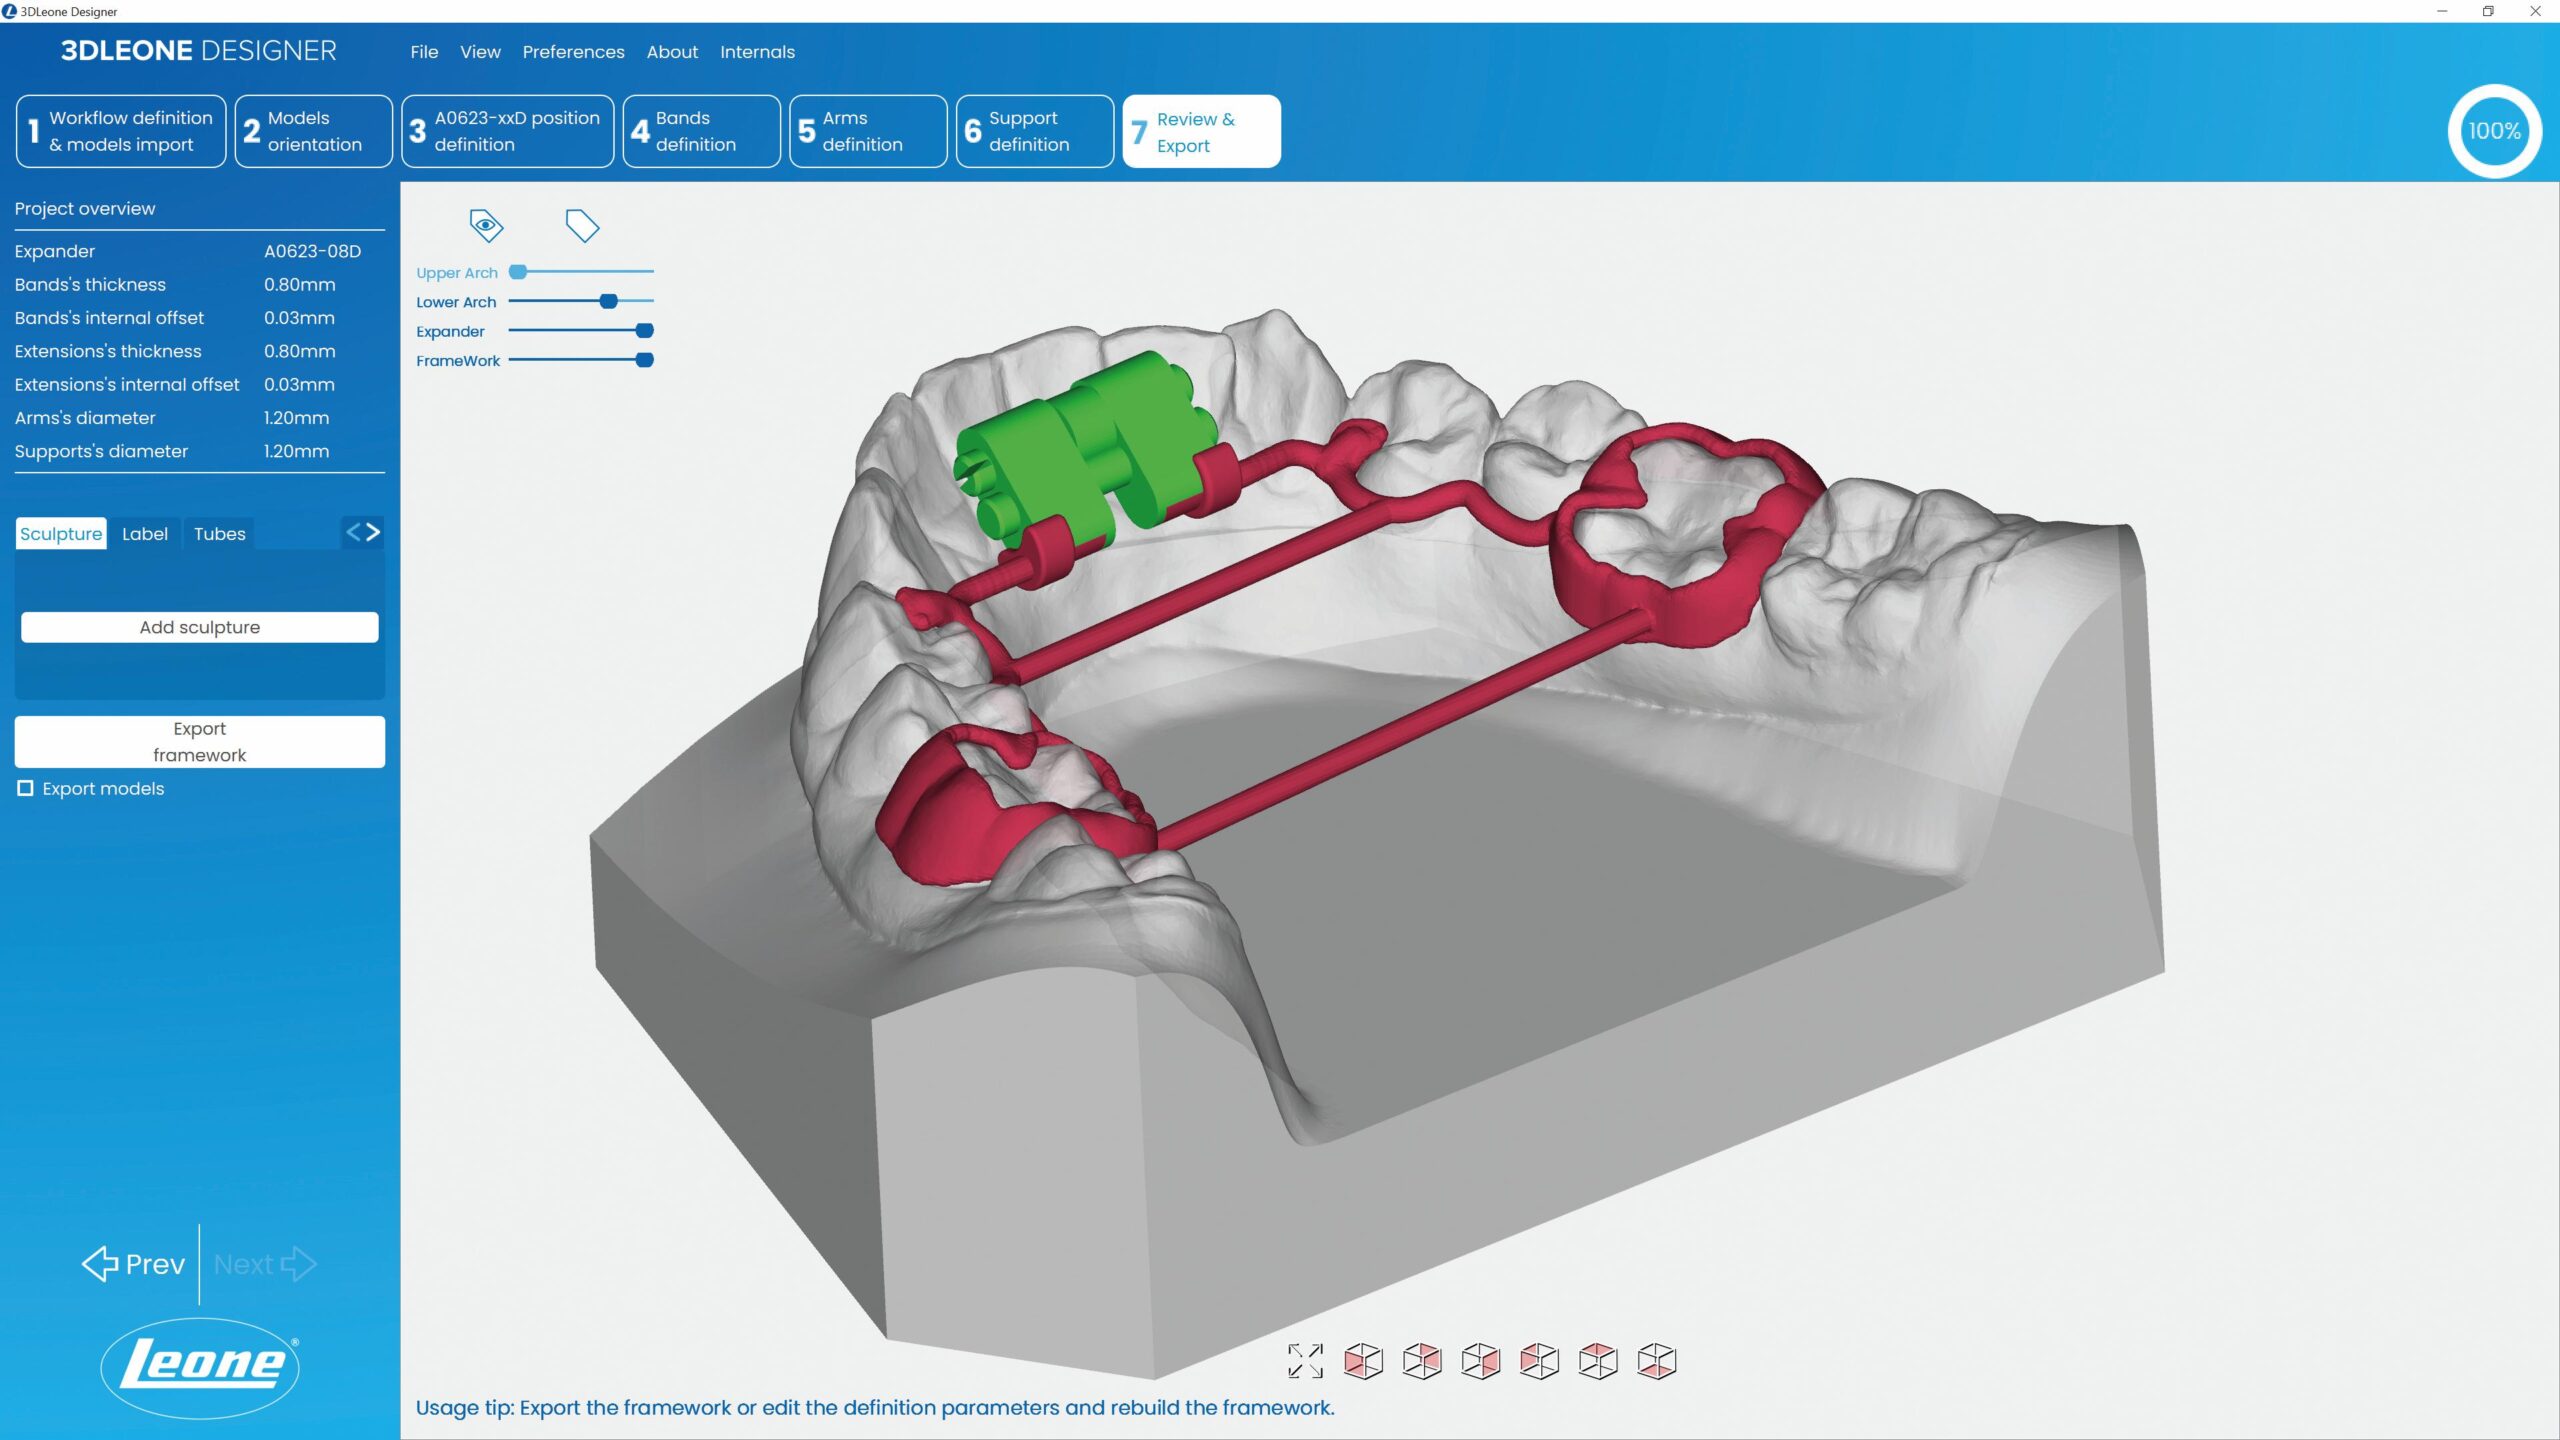This screenshot has width=2560, height=1440.
Task: Select the third cube view icon, front-right face highlighted
Action: (x=1481, y=1361)
